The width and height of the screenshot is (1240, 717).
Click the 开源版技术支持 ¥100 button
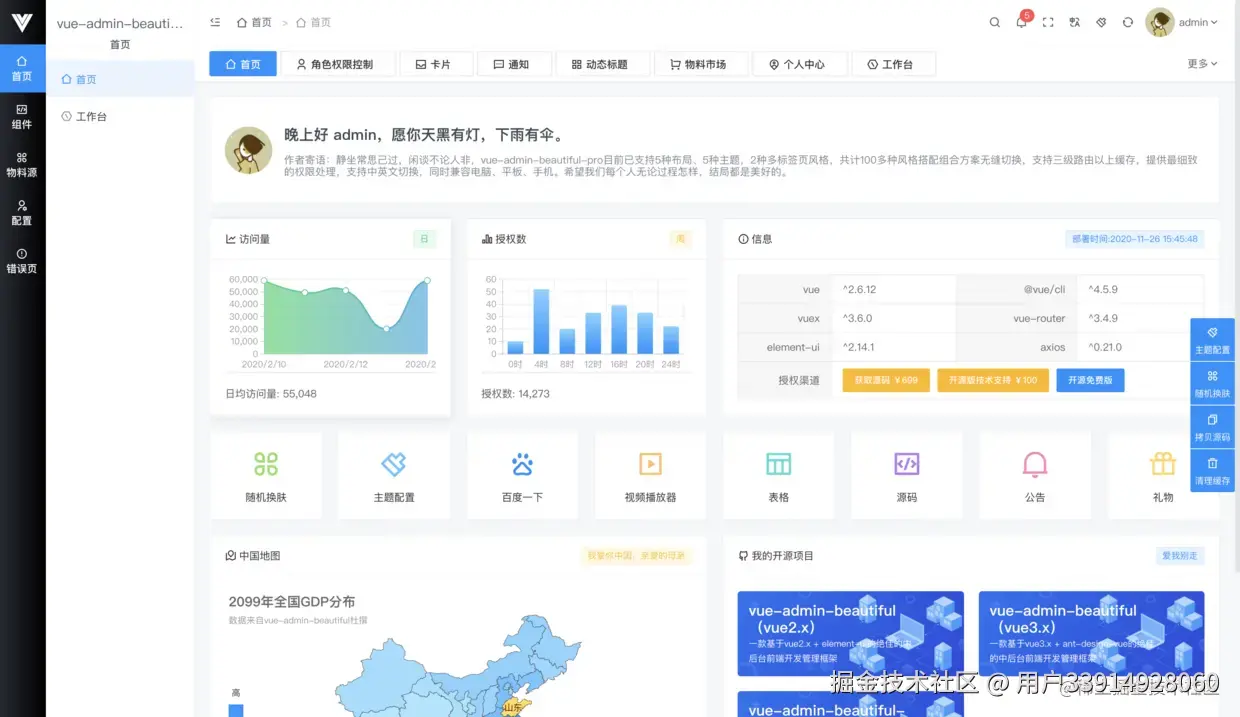pyautogui.click(x=993, y=380)
